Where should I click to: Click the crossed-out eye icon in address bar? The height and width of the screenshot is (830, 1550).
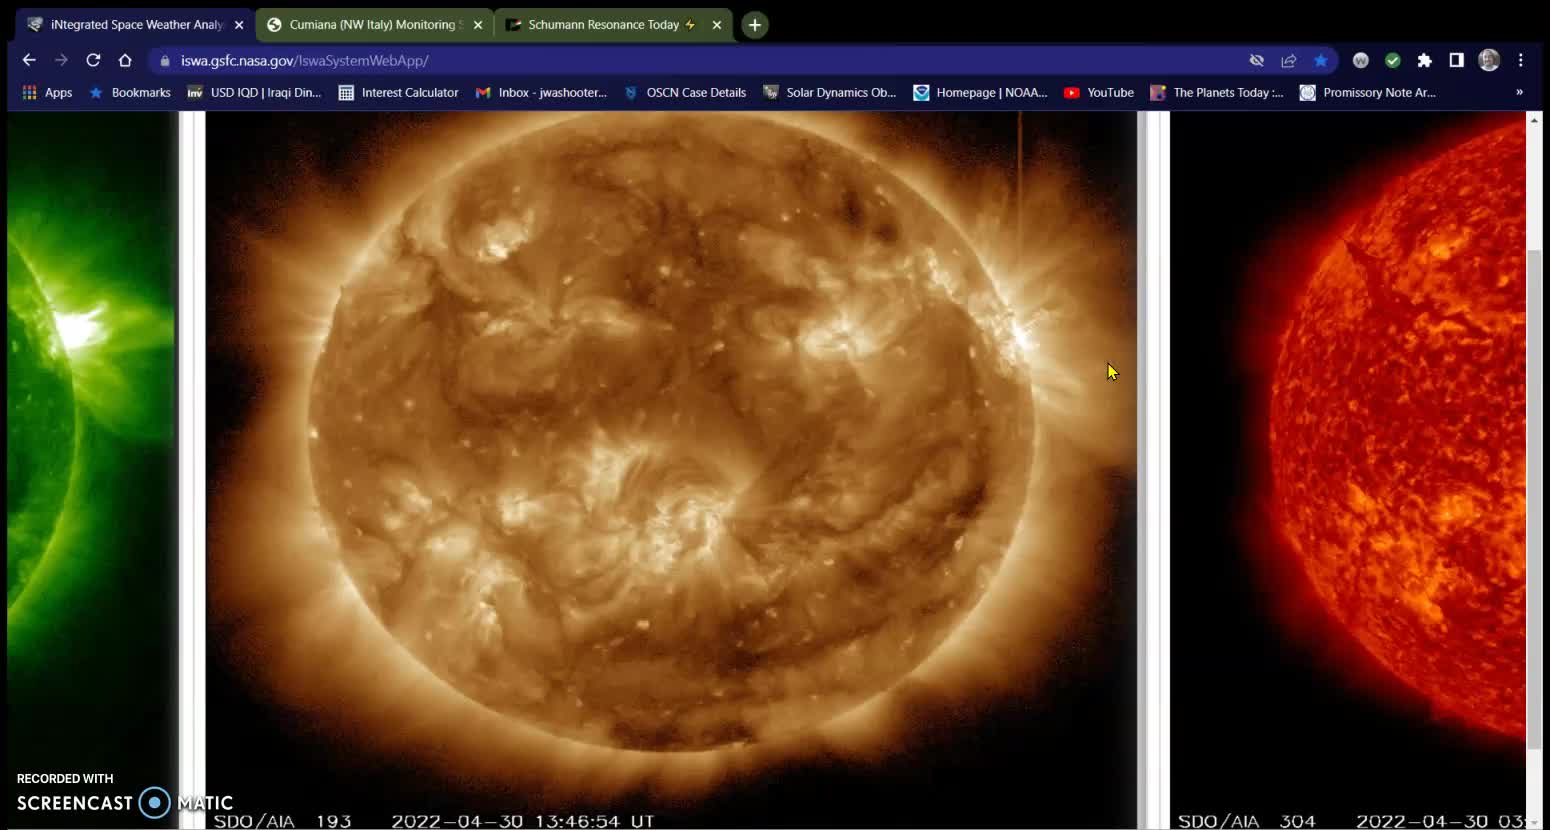click(x=1257, y=61)
